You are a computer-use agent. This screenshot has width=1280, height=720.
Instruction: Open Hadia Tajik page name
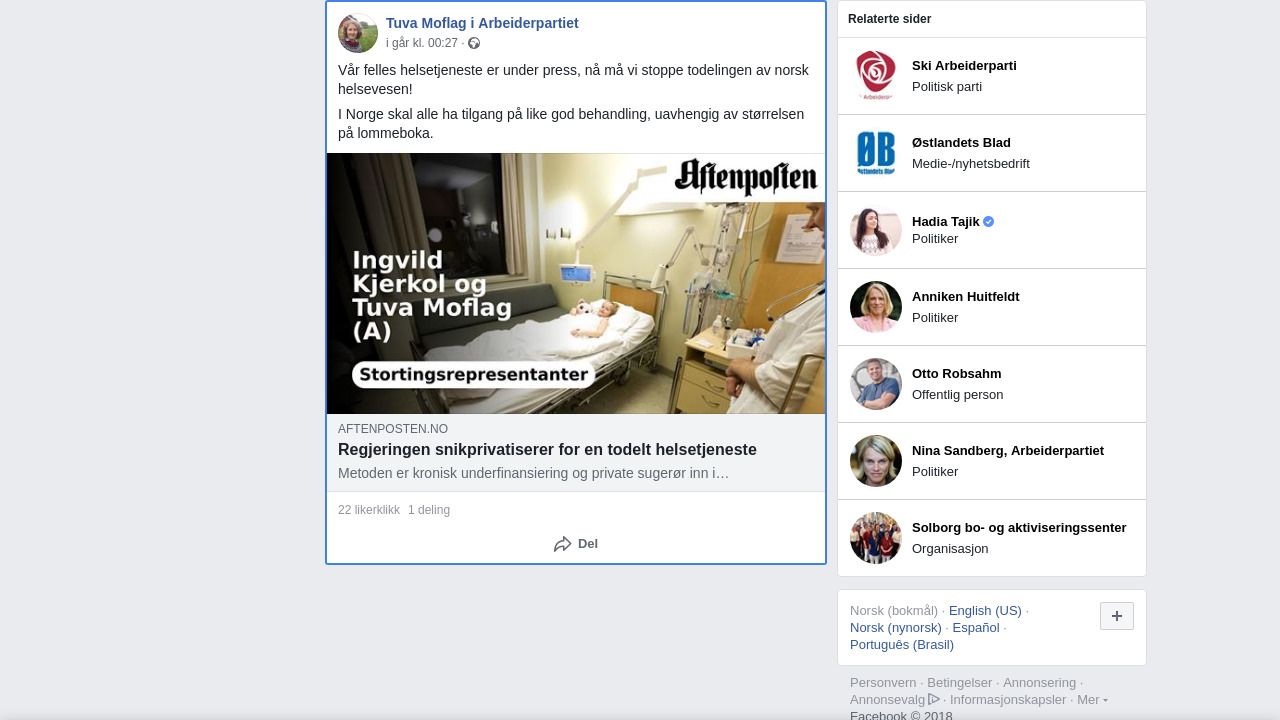(x=946, y=222)
